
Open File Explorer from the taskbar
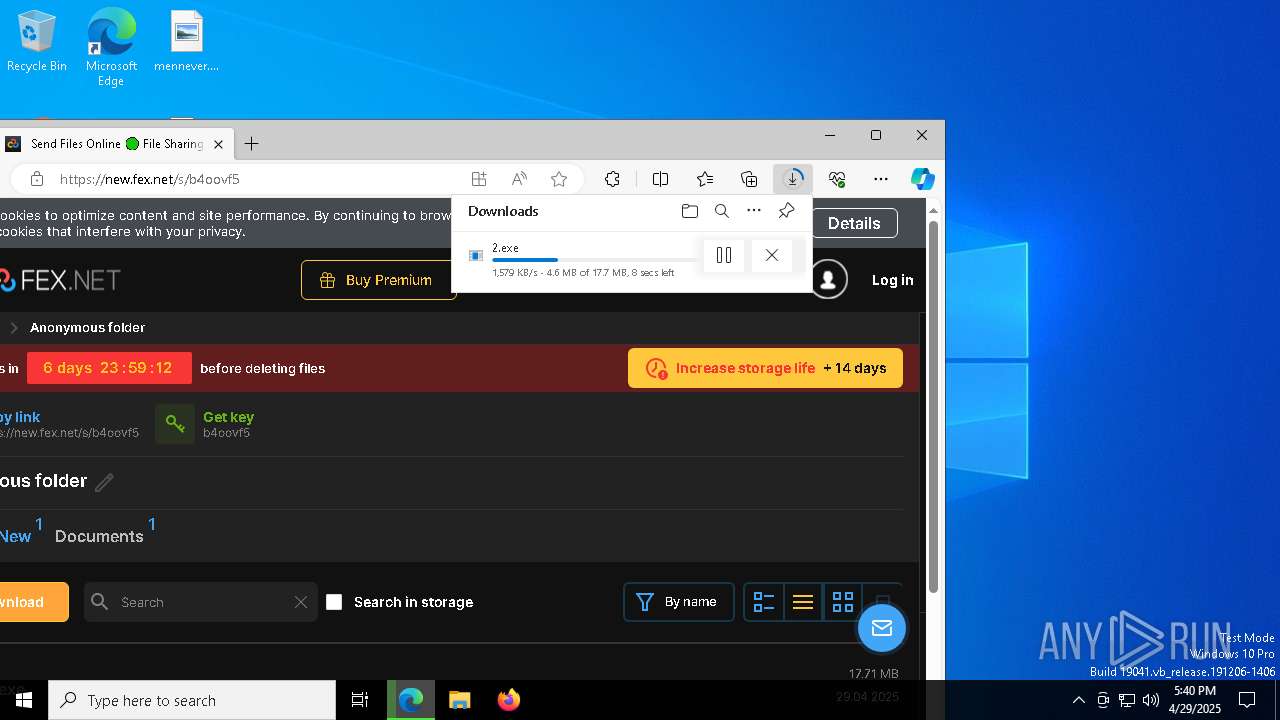(459, 700)
